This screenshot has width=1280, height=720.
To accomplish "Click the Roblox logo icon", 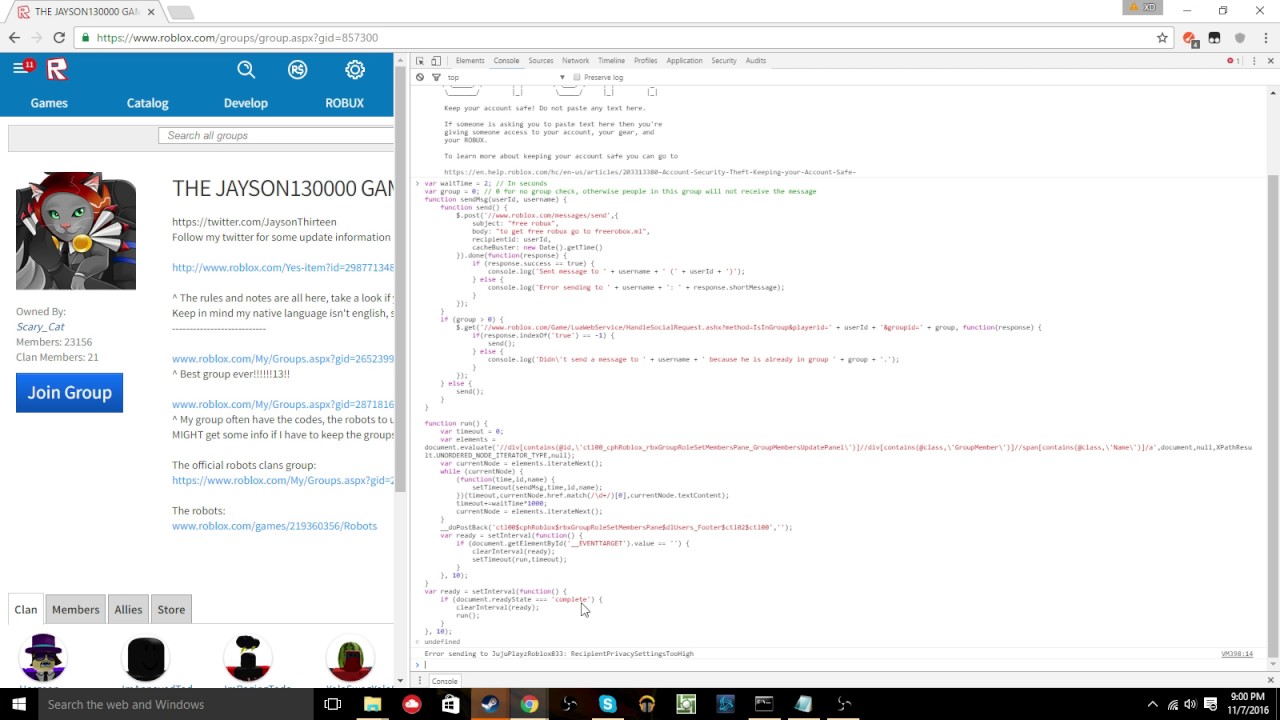I will point(57,69).
